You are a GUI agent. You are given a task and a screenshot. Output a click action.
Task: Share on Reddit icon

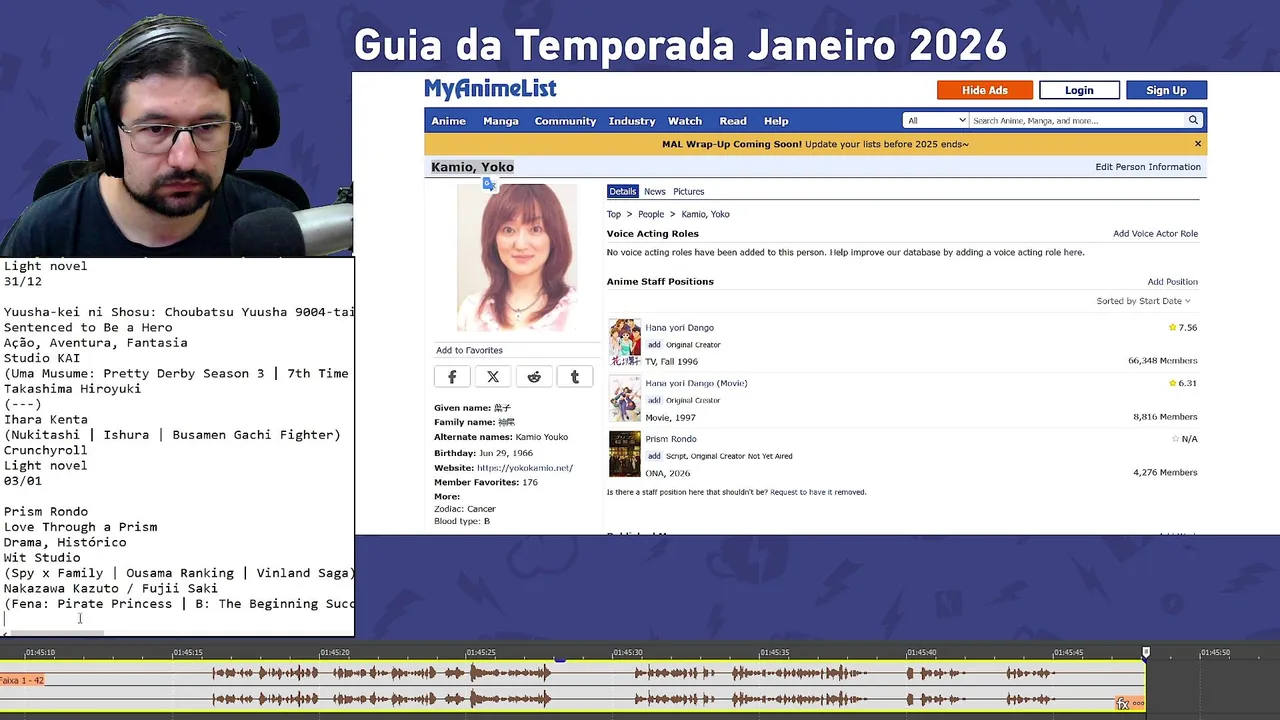coord(534,377)
